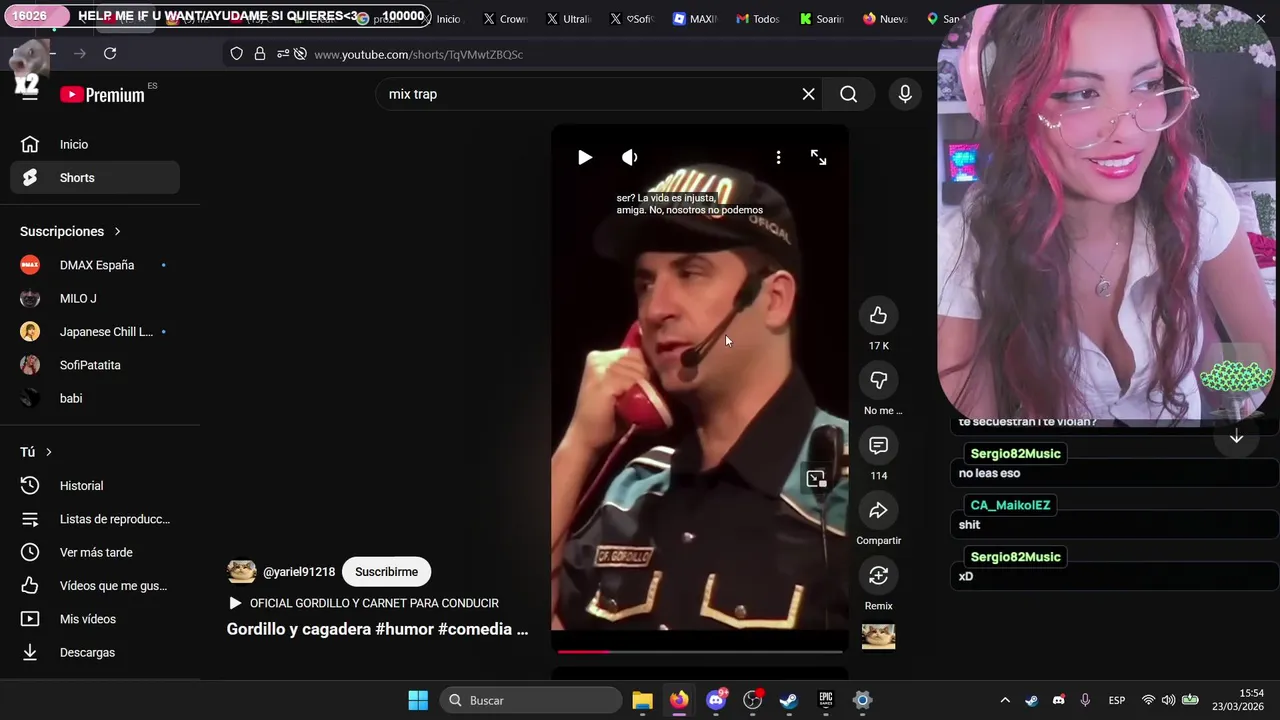Viewport: 1280px width, 720px height.
Task: Open the MILO J channel
Action: pos(95,298)
